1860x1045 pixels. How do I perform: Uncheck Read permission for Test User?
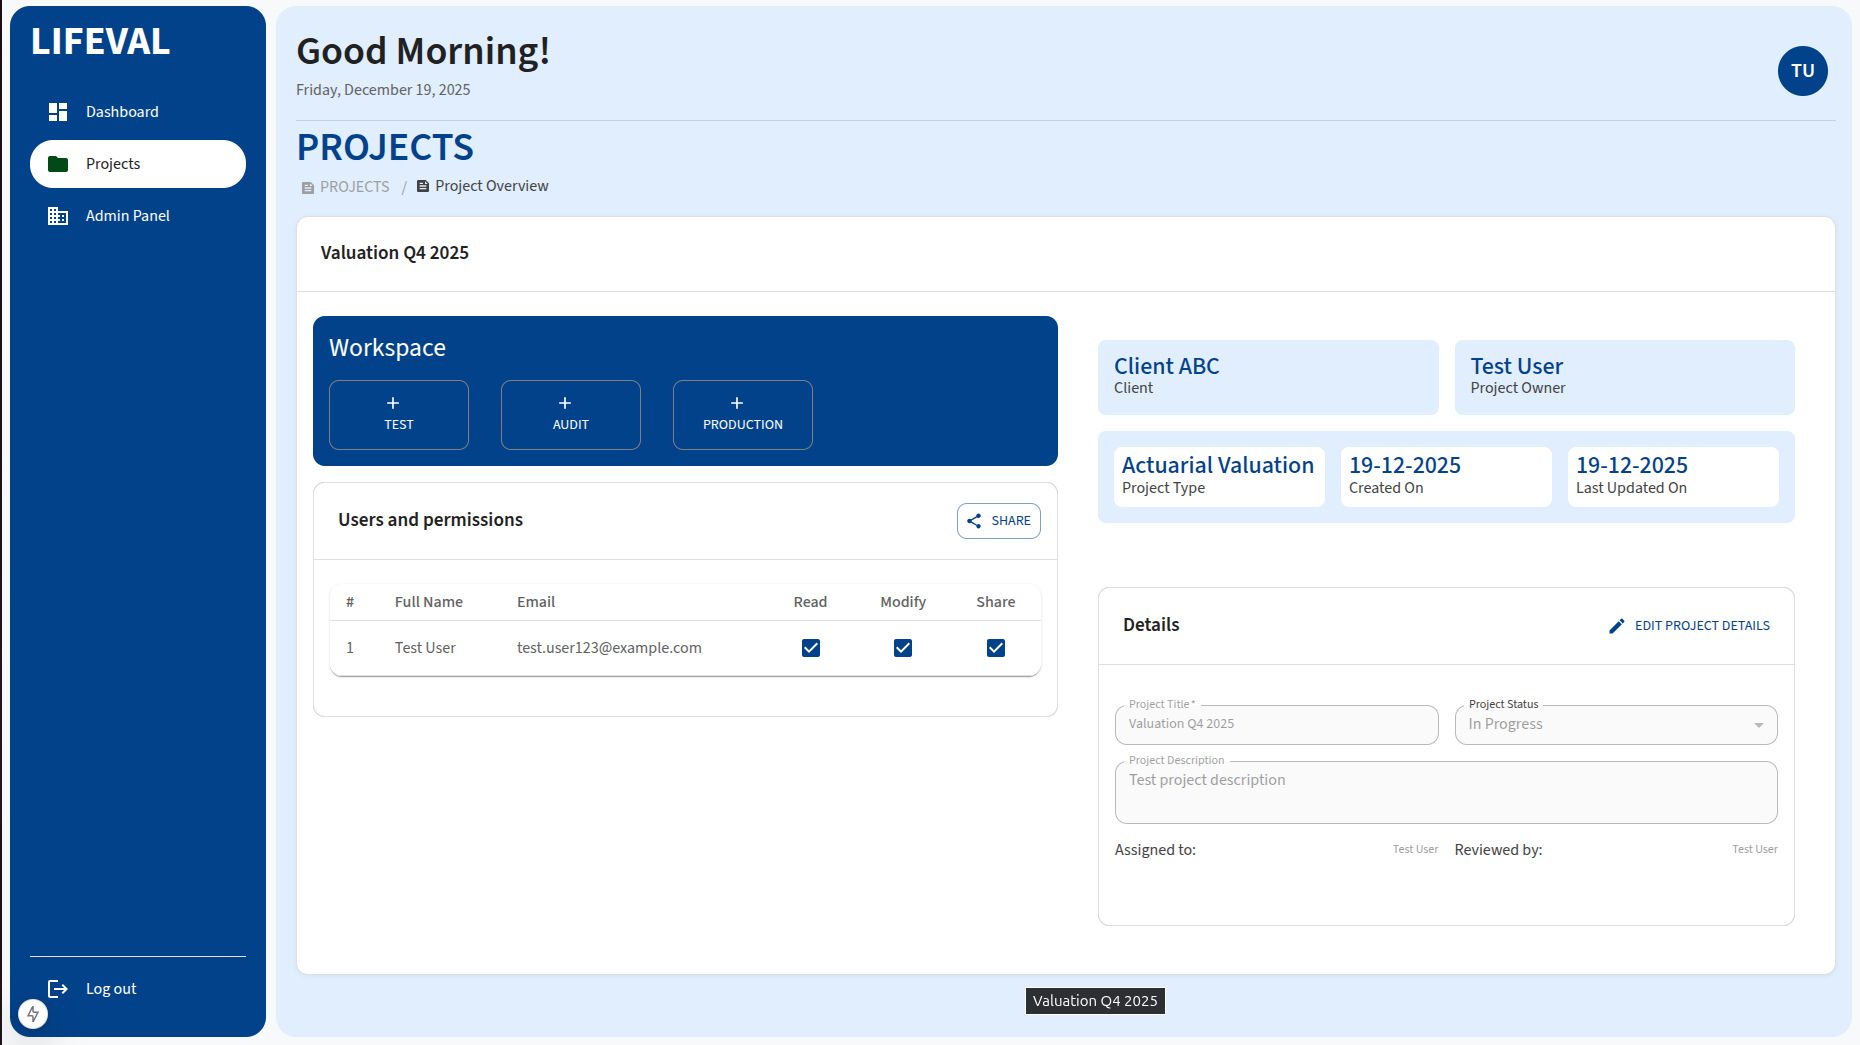tap(811, 648)
